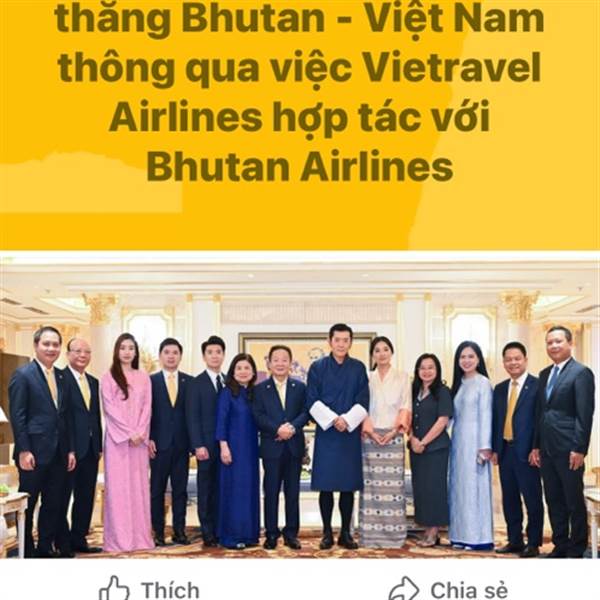The width and height of the screenshot is (600, 600).
Task: Tap the man at the photo's far left
Action: (41, 440)
